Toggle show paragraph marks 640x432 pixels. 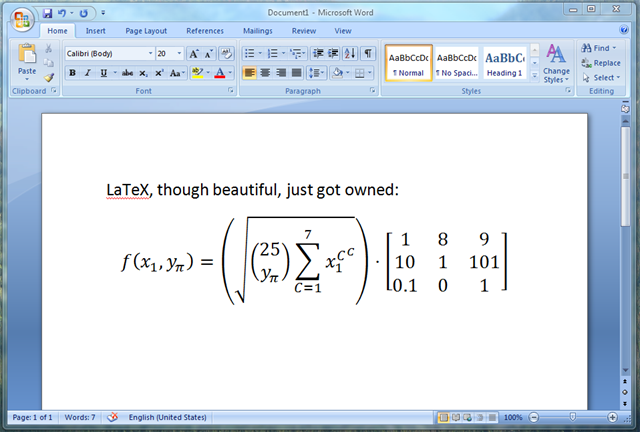coord(368,53)
